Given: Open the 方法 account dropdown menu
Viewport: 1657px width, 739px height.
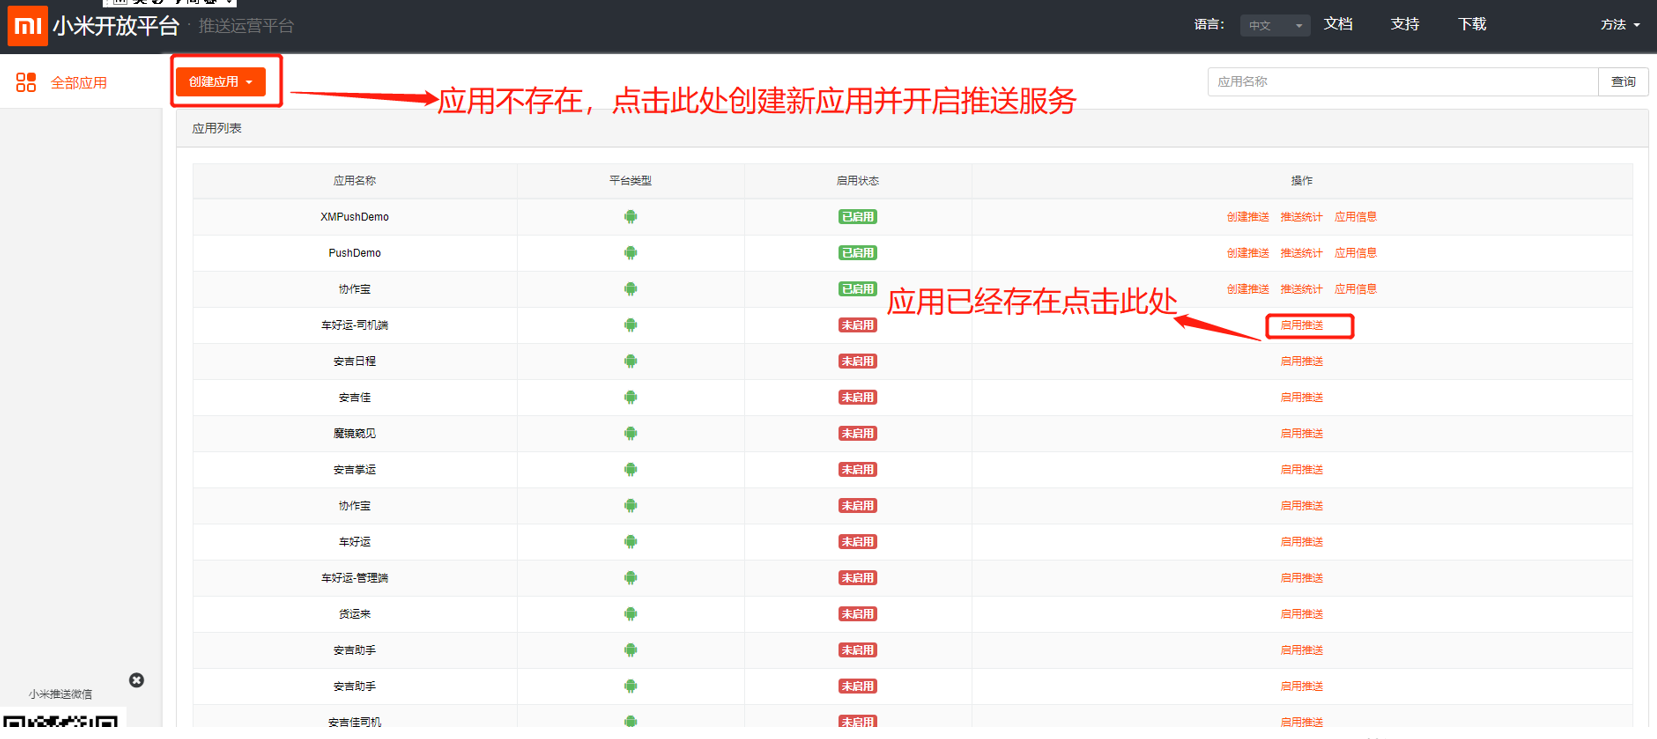Looking at the screenshot, I should [x=1619, y=25].
